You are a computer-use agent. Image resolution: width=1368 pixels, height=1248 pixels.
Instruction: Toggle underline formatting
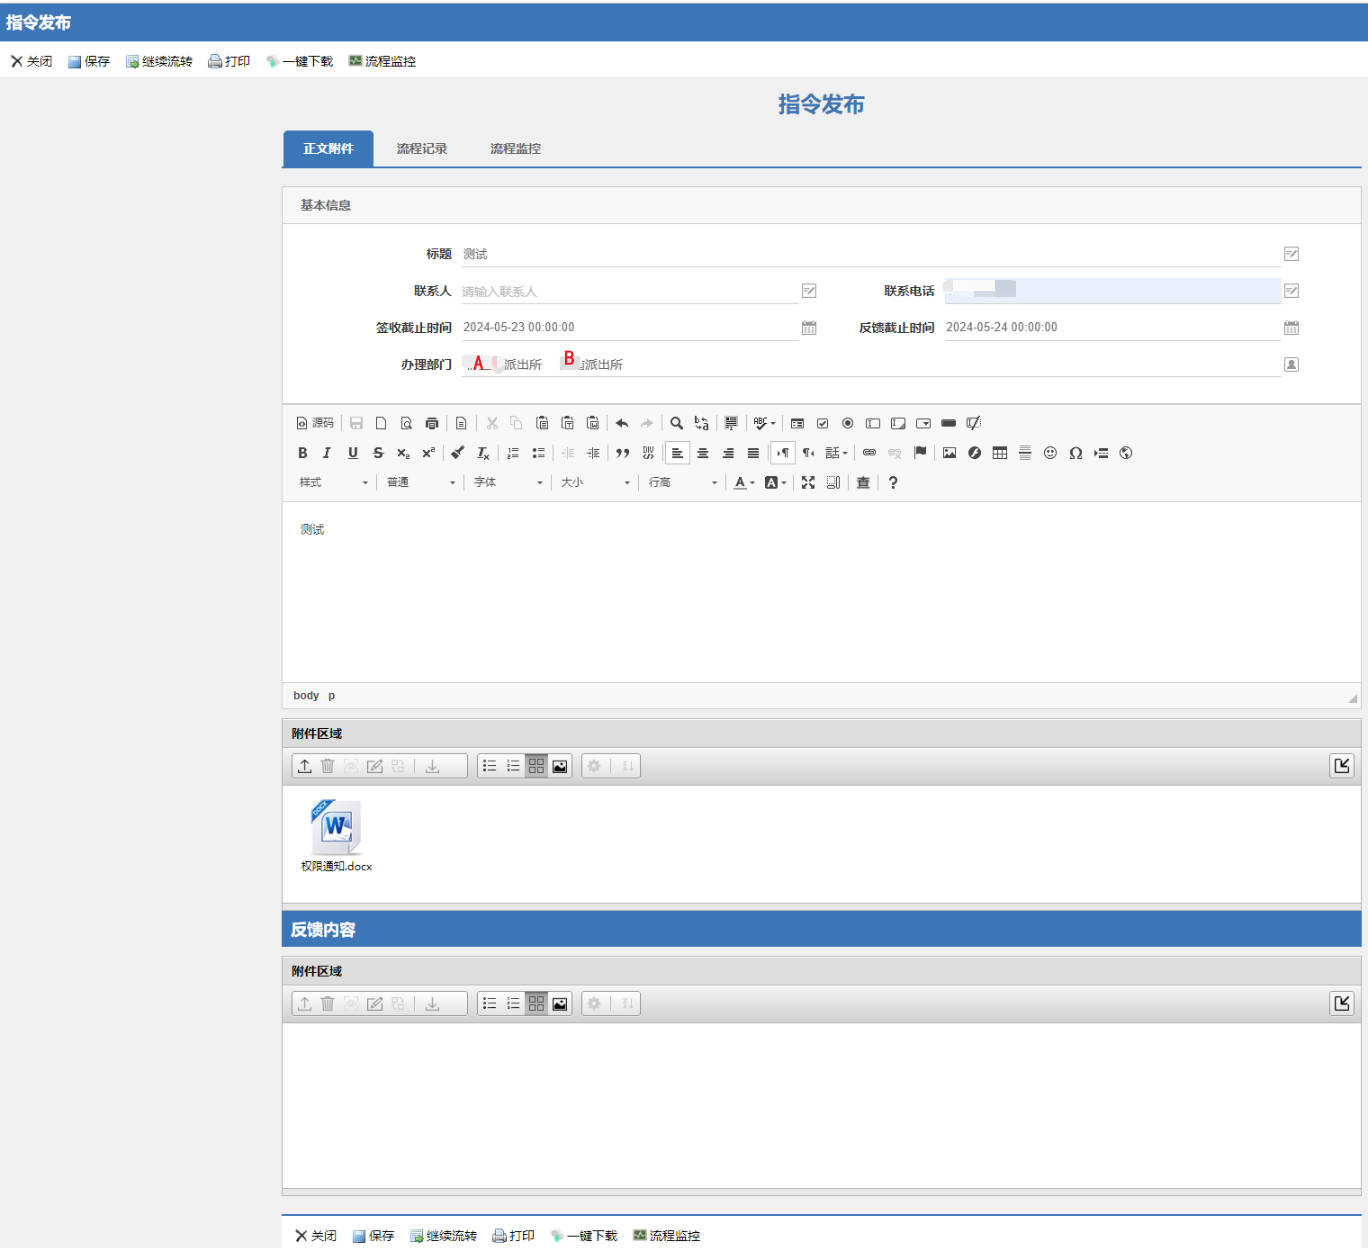coord(353,453)
